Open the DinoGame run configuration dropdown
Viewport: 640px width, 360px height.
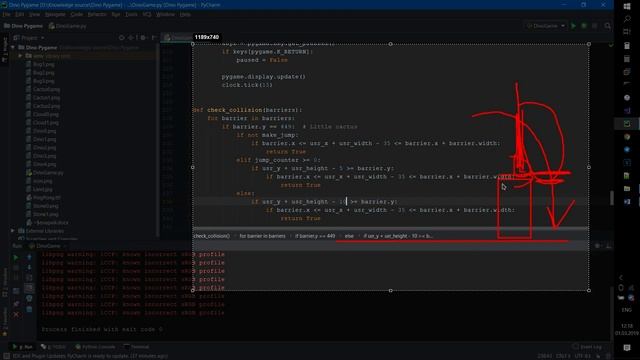click(546, 26)
